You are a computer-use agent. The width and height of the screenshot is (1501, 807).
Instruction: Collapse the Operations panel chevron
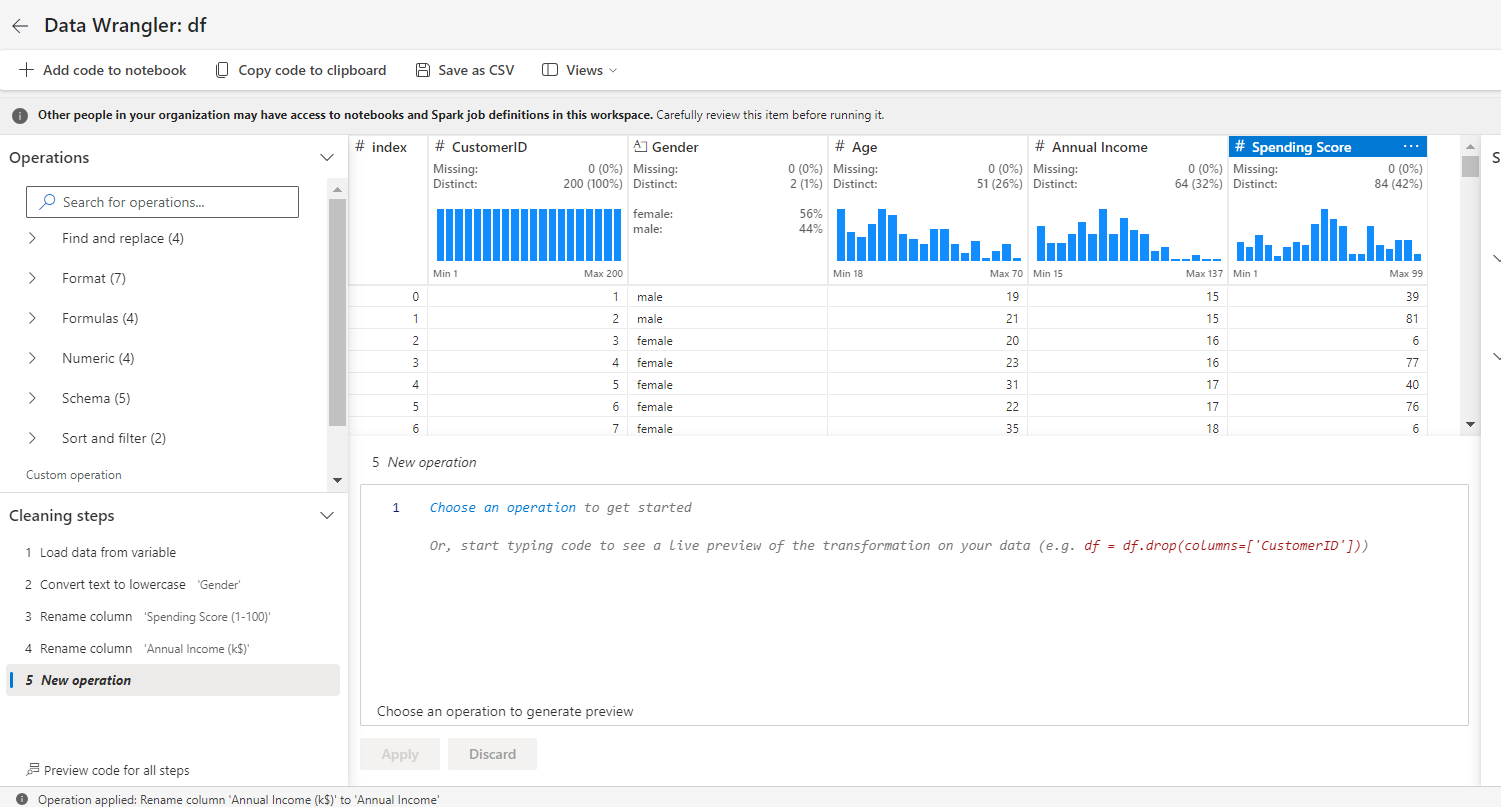click(x=326, y=158)
